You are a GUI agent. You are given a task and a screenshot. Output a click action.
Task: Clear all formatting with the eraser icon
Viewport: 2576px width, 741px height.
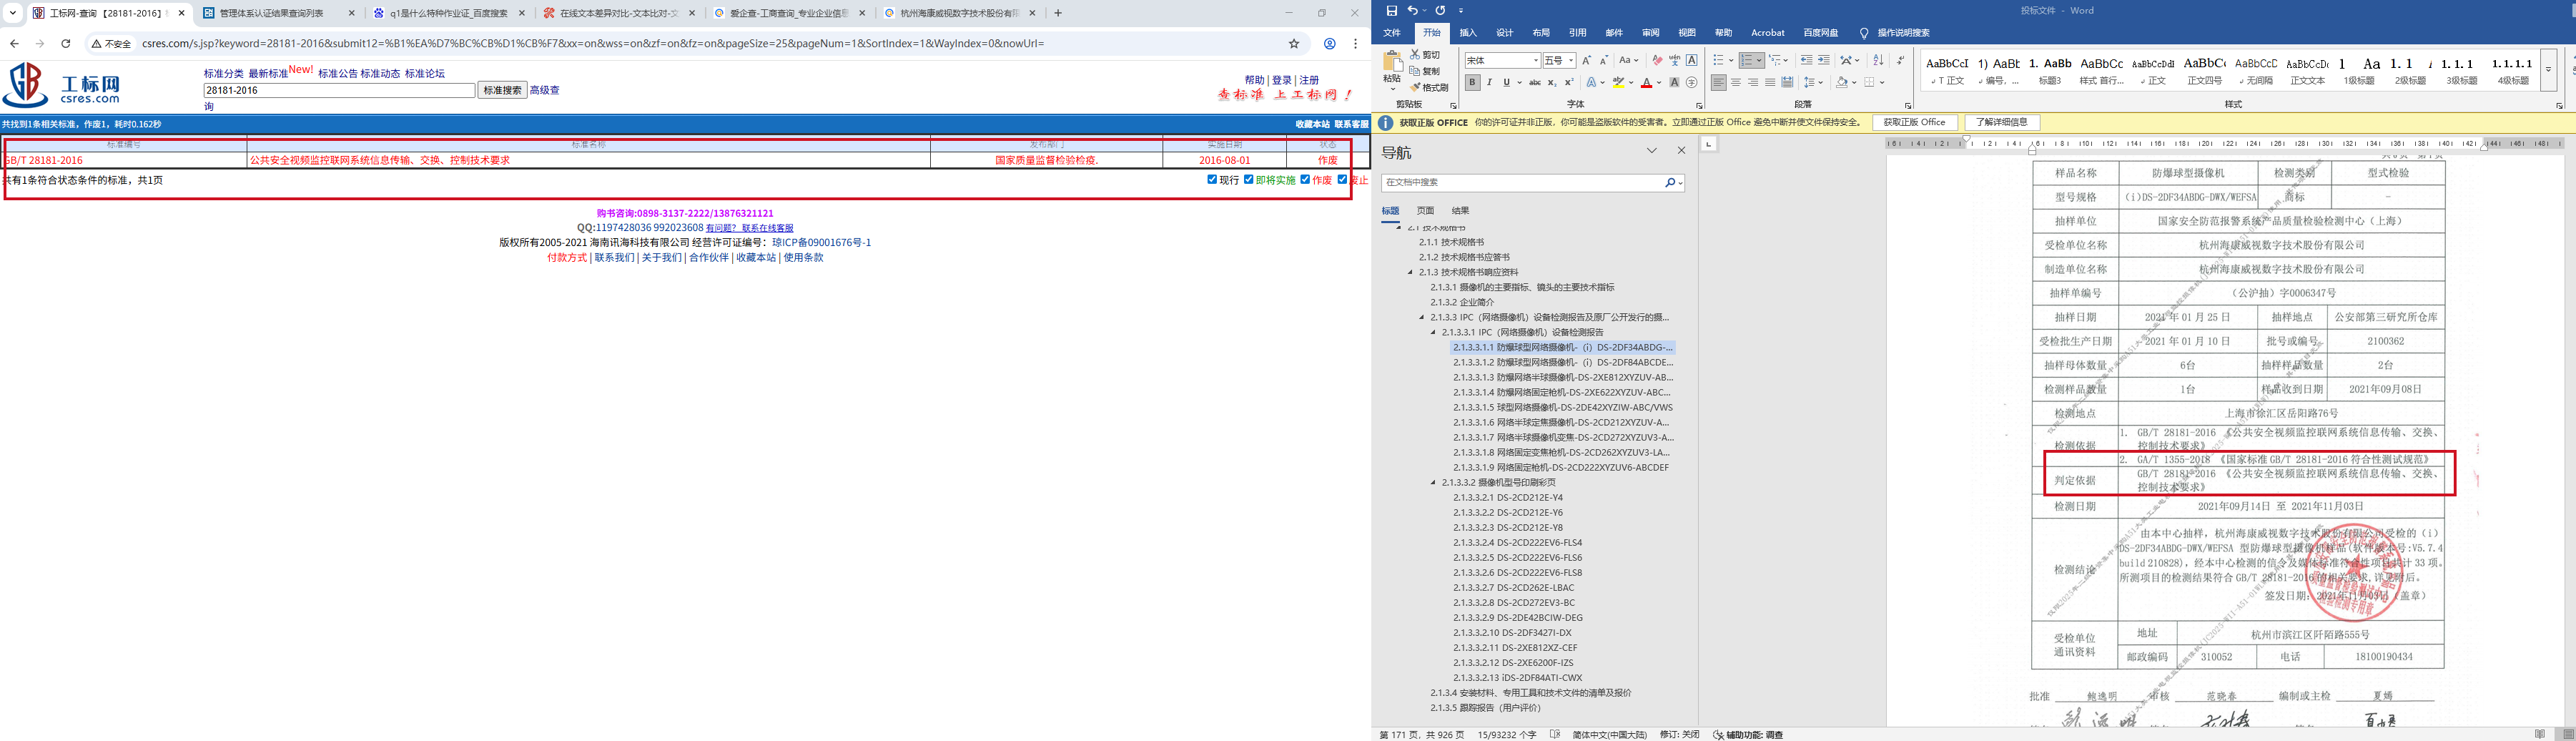tap(1657, 60)
